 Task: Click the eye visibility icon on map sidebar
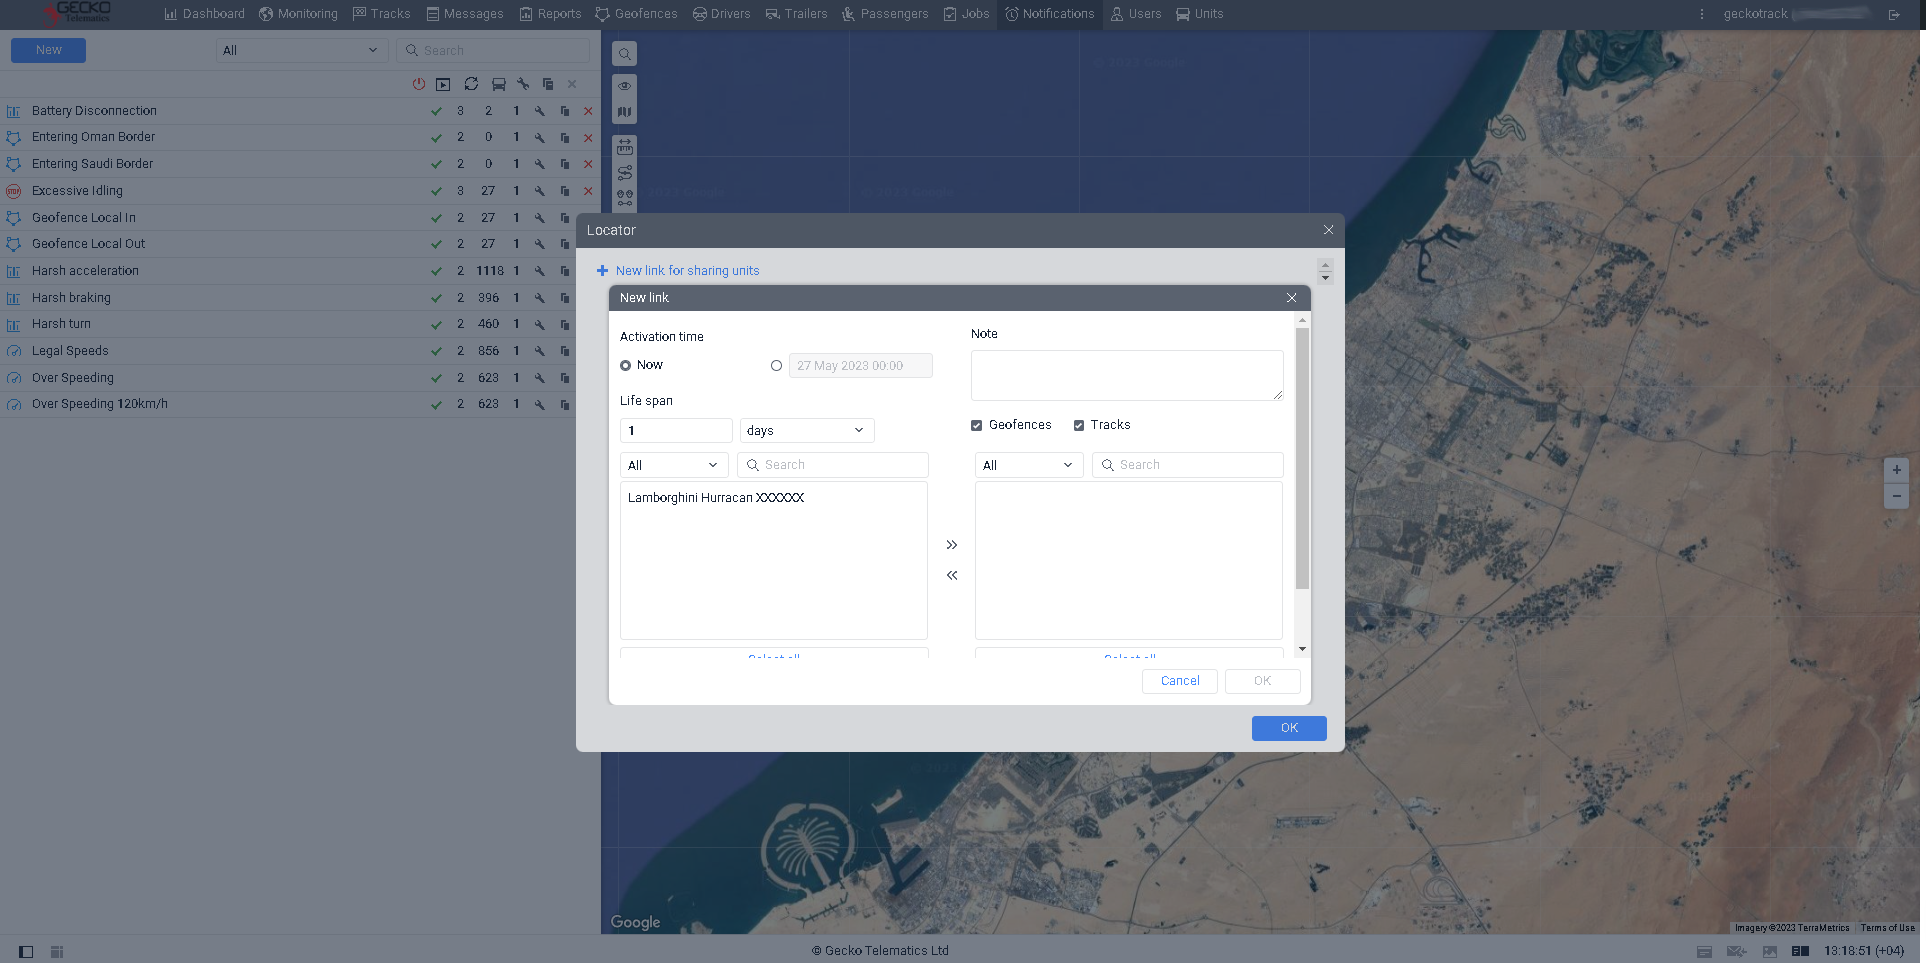pos(624,85)
